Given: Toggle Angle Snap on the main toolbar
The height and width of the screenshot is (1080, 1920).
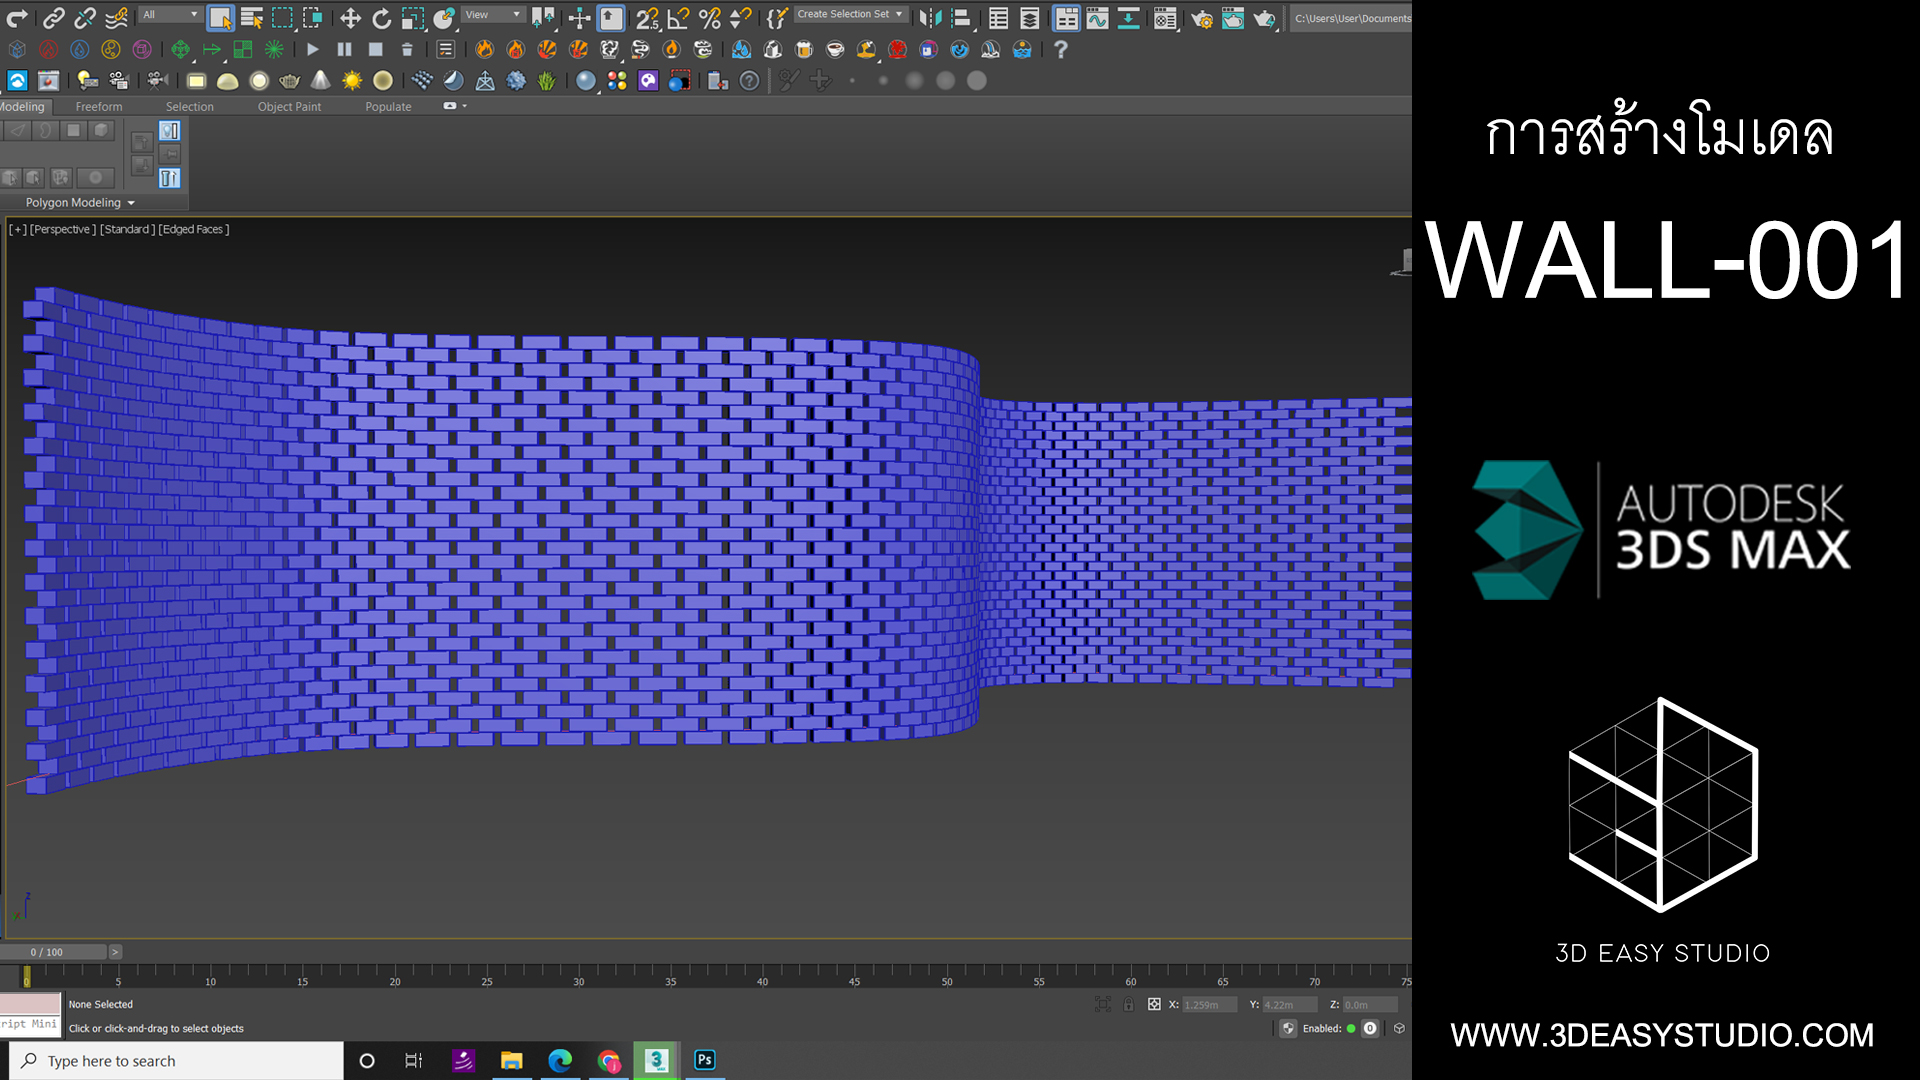Looking at the screenshot, I should (x=678, y=16).
